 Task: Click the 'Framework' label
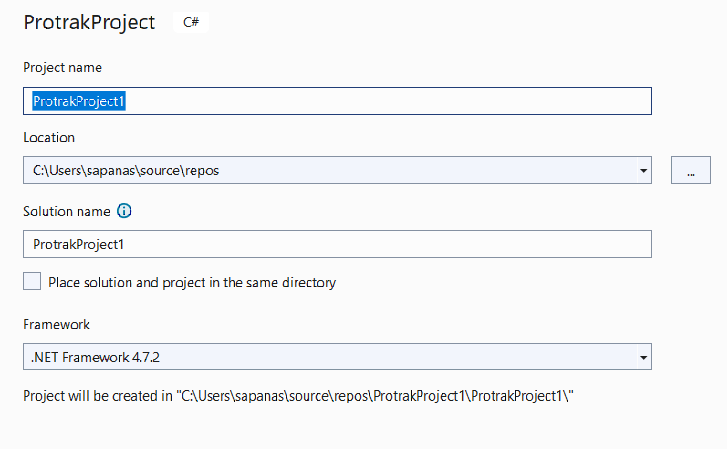(x=56, y=325)
